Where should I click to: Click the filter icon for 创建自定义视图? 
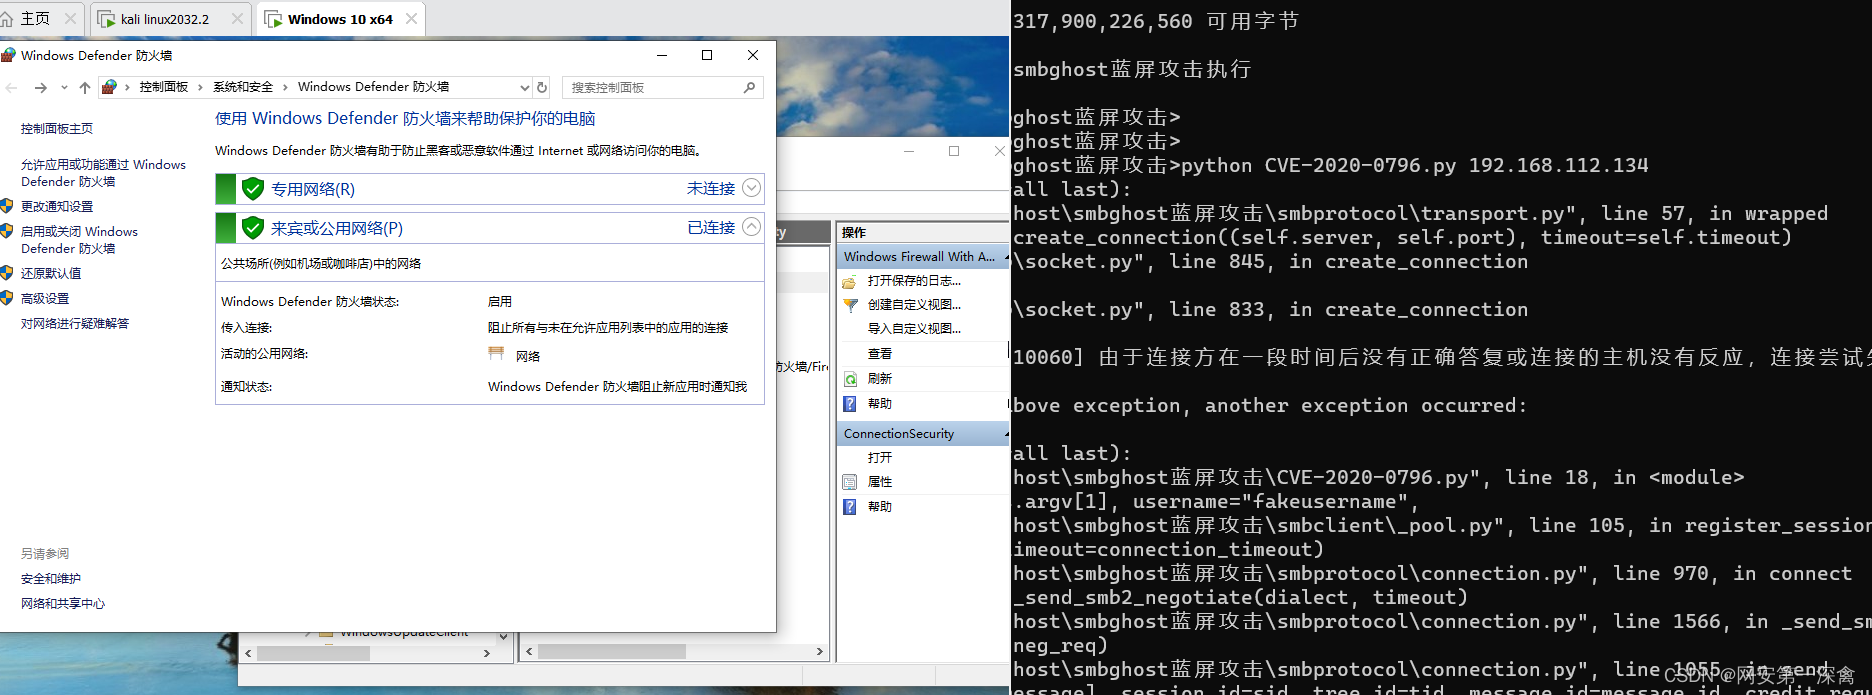(850, 305)
